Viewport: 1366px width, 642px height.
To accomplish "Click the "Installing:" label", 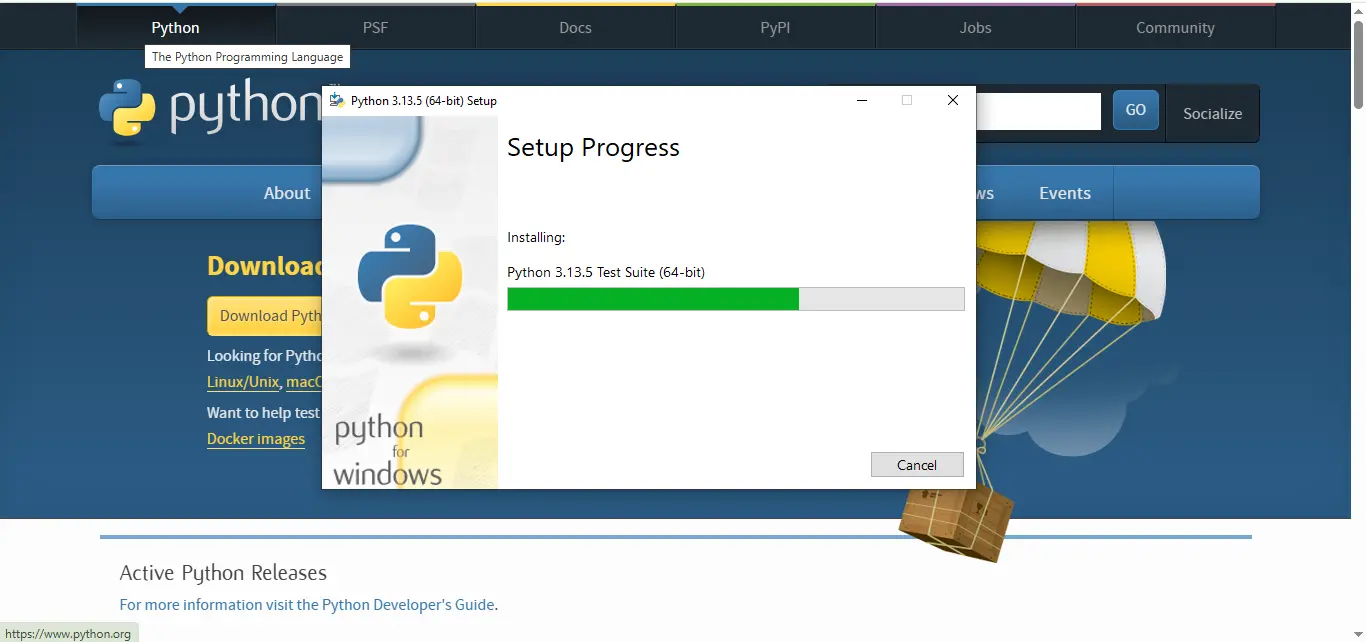I will (x=536, y=237).
